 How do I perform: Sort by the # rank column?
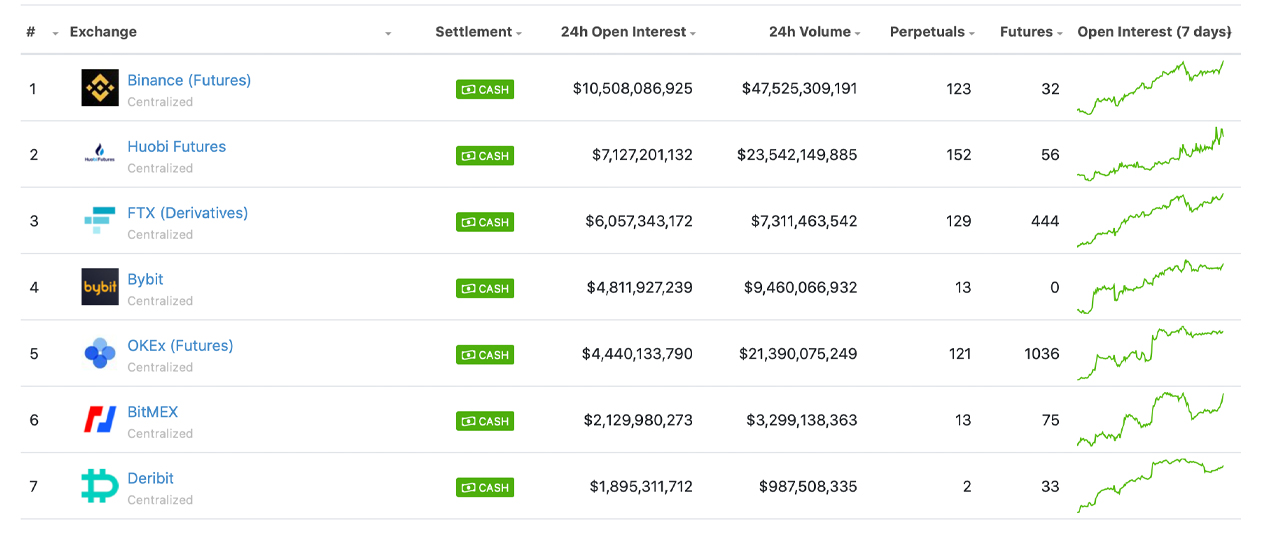[x=31, y=32]
